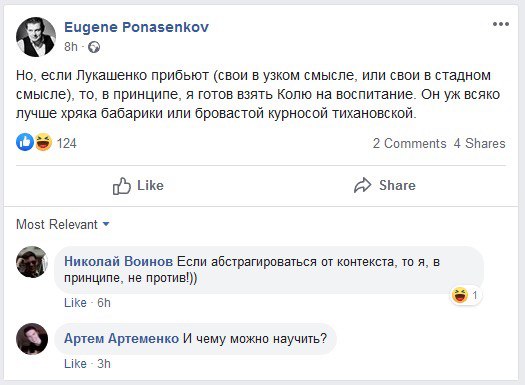
Task: Like the post by Eugene Ponasenkov
Action: point(138,186)
